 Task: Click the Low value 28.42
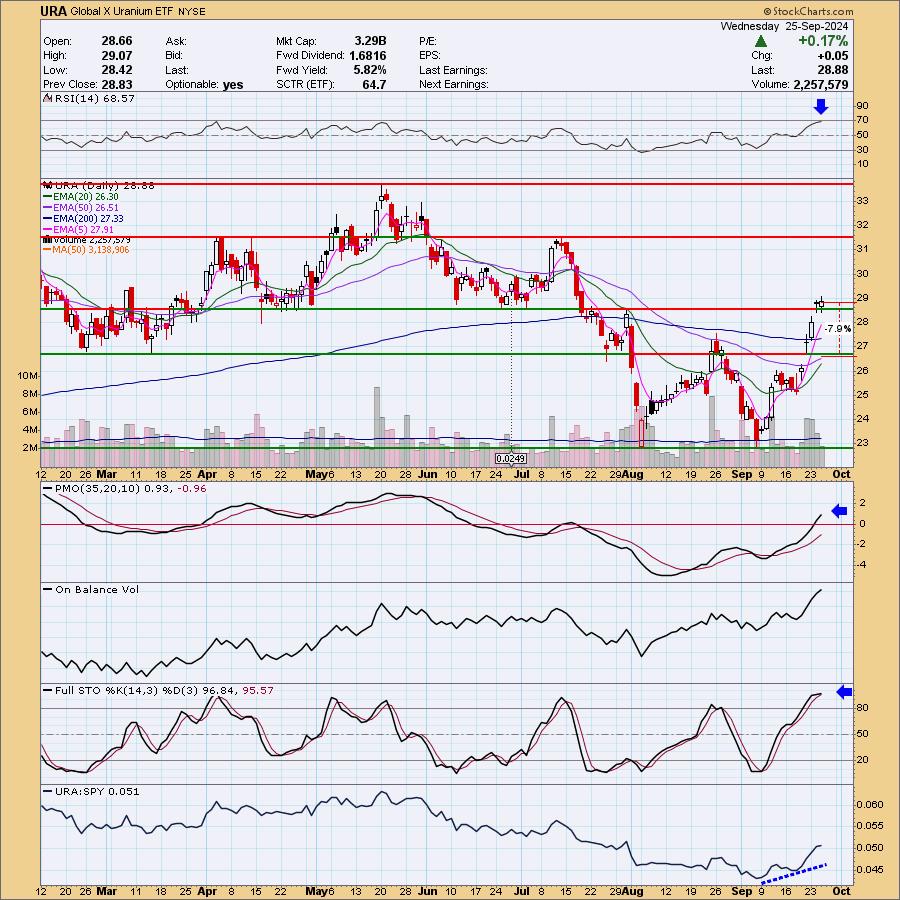pyautogui.click(x=117, y=70)
